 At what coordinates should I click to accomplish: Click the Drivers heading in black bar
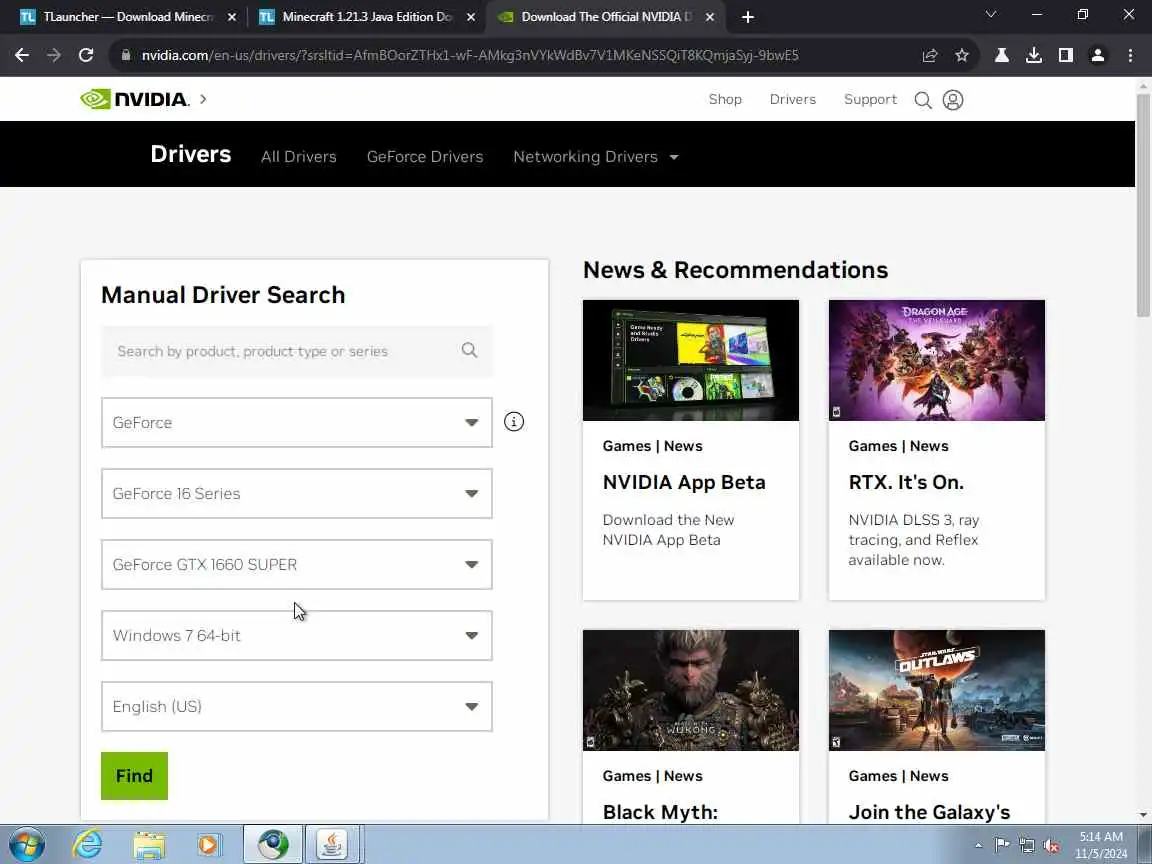click(190, 154)
